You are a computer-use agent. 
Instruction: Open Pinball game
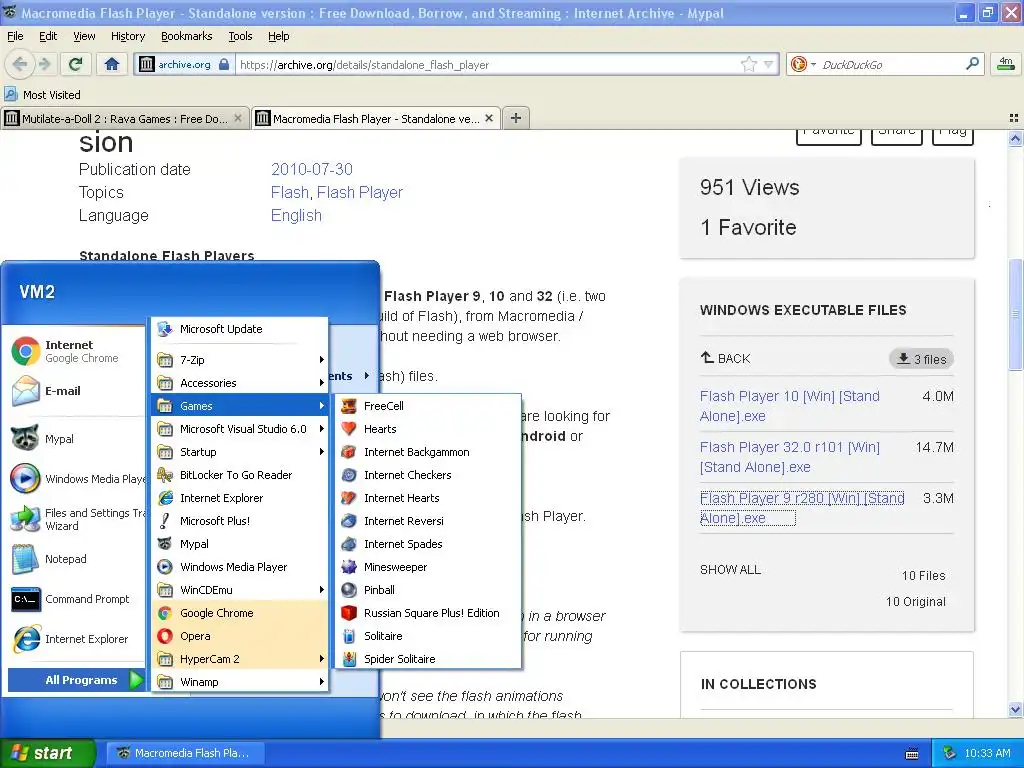tap(428, 590)
